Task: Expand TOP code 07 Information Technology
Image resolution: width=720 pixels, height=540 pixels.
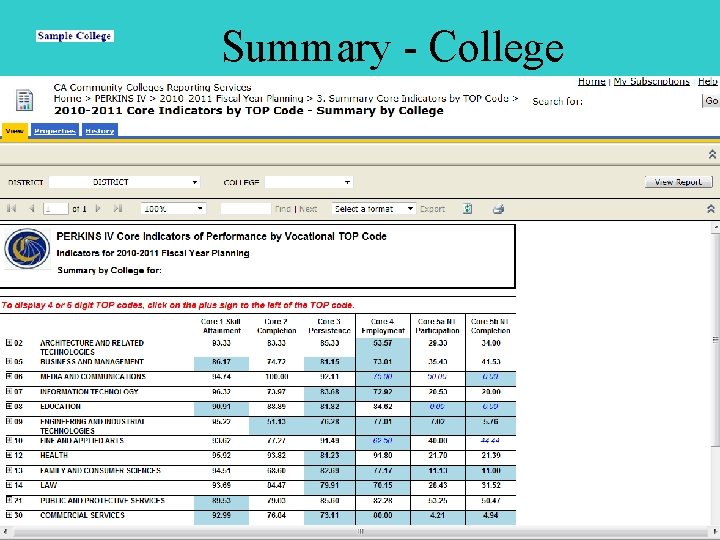Action: (9, 391)
